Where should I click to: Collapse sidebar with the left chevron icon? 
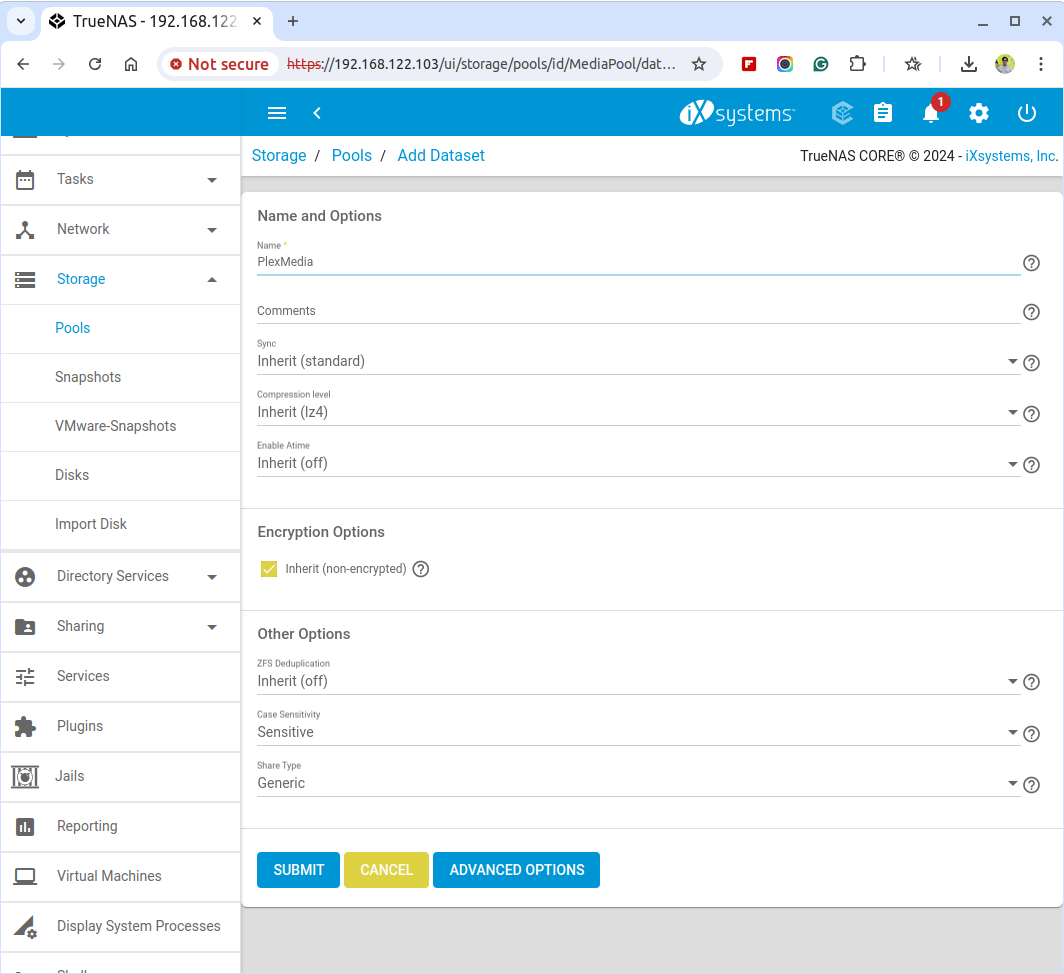pyautogui.click(x=317, y=113)
